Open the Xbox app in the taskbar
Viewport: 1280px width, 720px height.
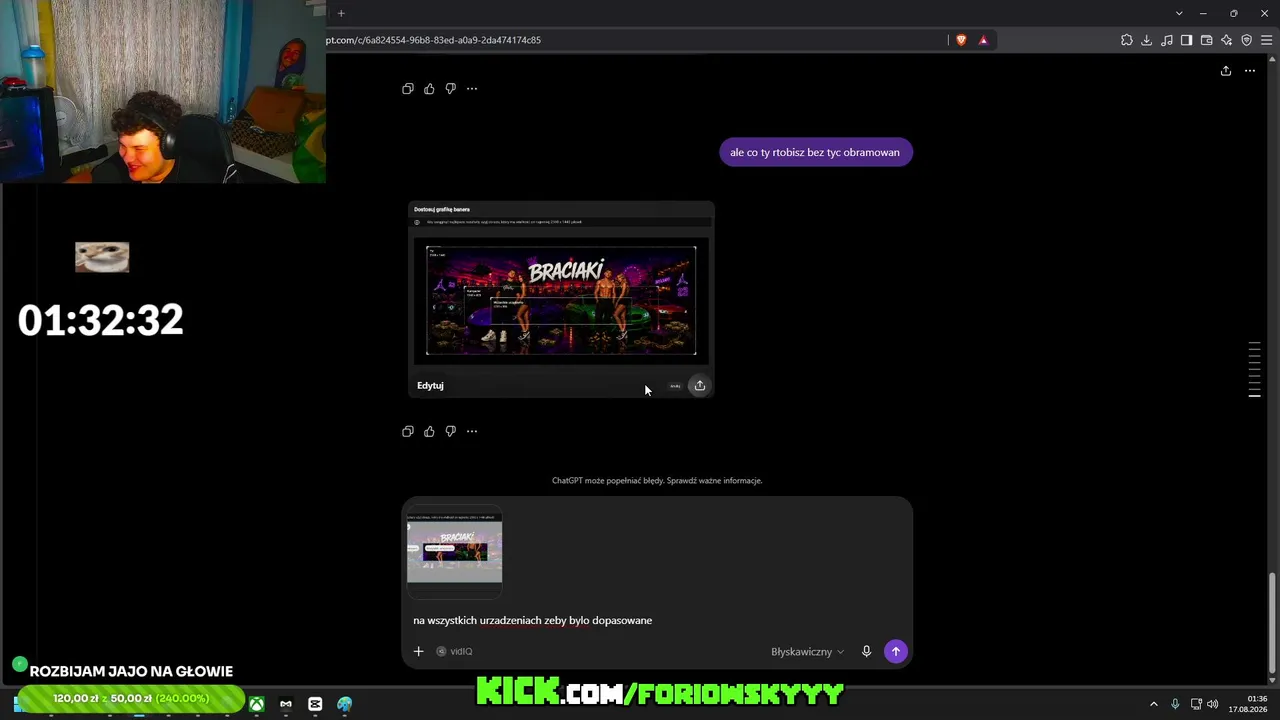pyautogui.click(x=257, y=704)
